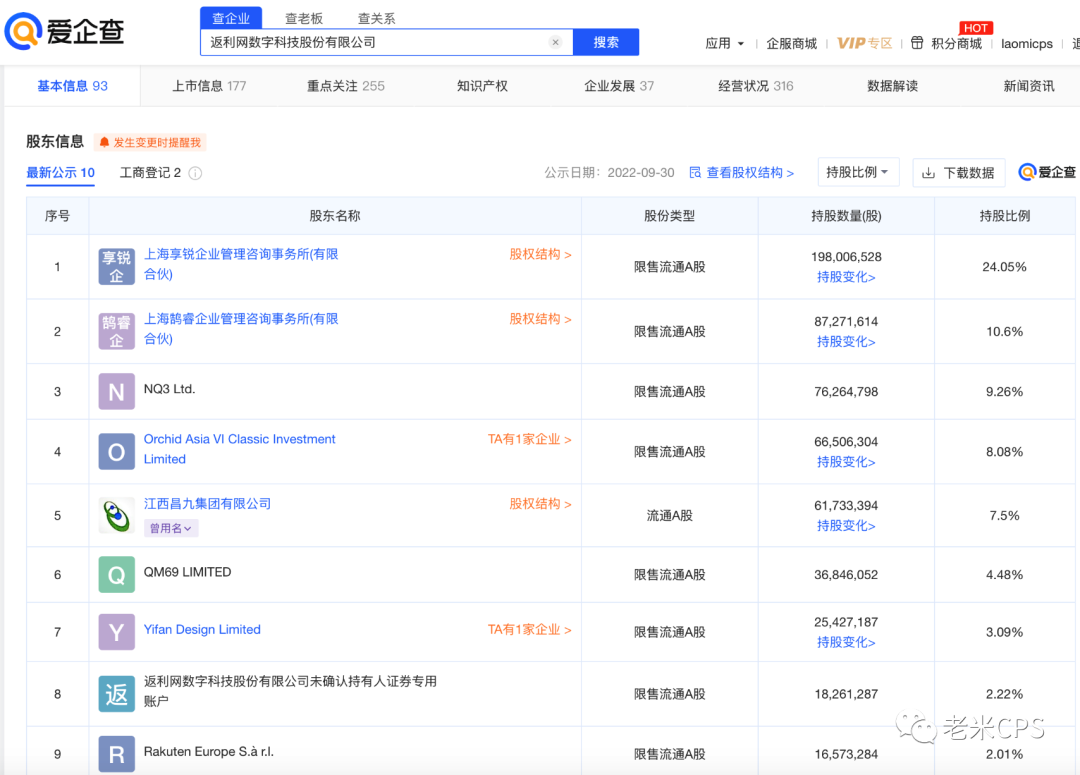This screenshot has width=1080, height=775.
Task: Open 查看股权结构 link
Action: tap(742, 173)
